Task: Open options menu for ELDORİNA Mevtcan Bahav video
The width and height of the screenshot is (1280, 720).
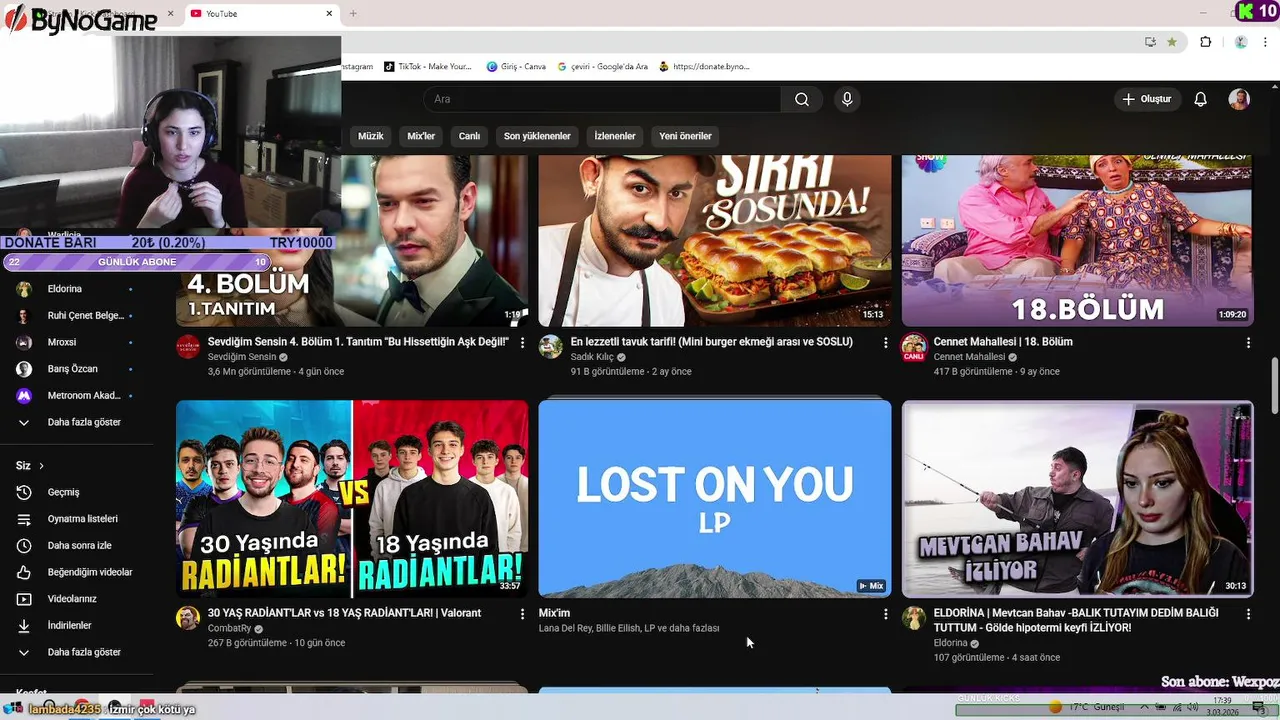Action: [1248, 614]
